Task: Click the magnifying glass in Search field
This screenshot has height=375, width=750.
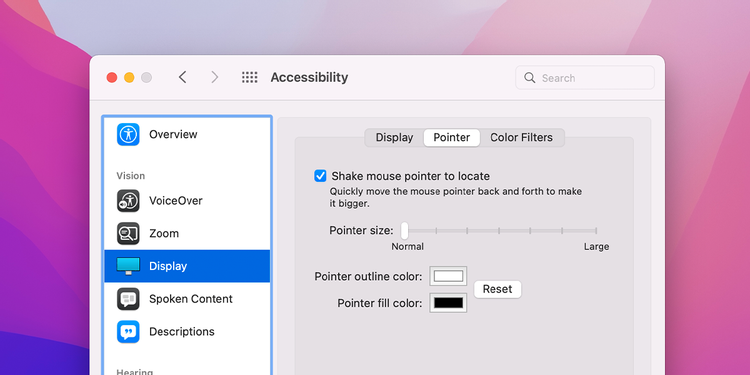Action: 529,77
